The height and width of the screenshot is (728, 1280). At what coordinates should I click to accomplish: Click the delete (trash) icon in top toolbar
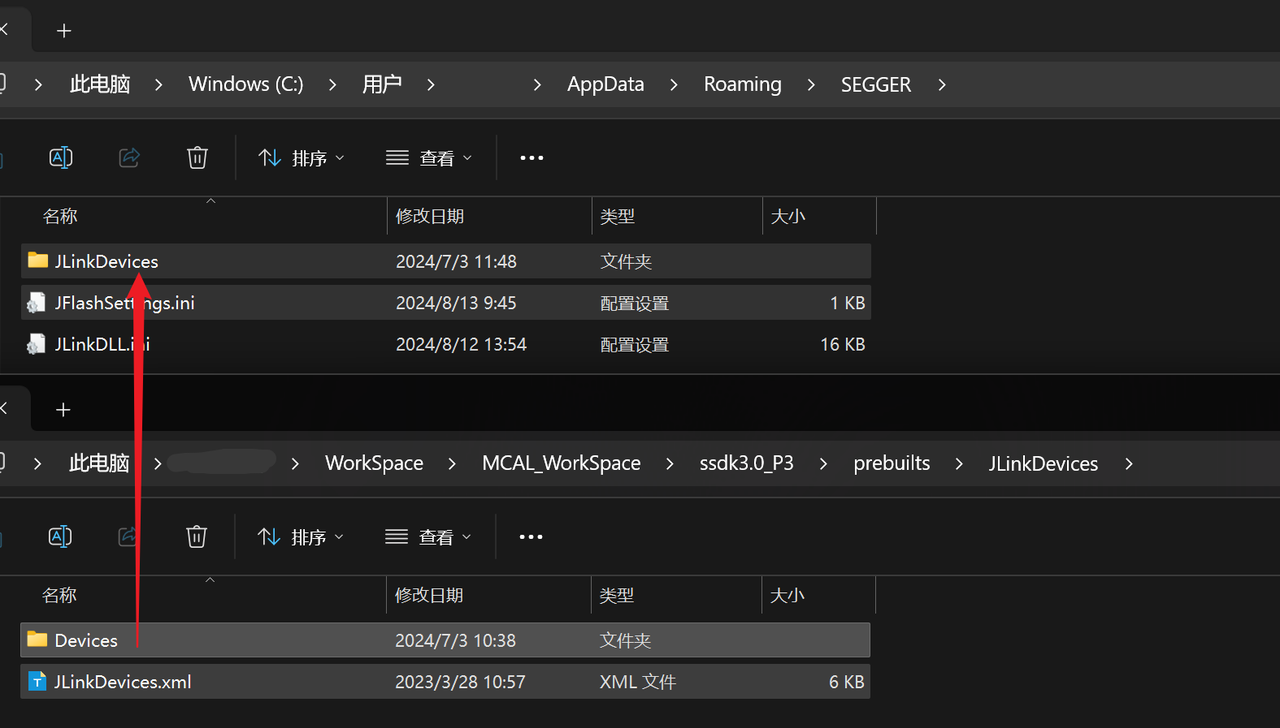[196, 157]
